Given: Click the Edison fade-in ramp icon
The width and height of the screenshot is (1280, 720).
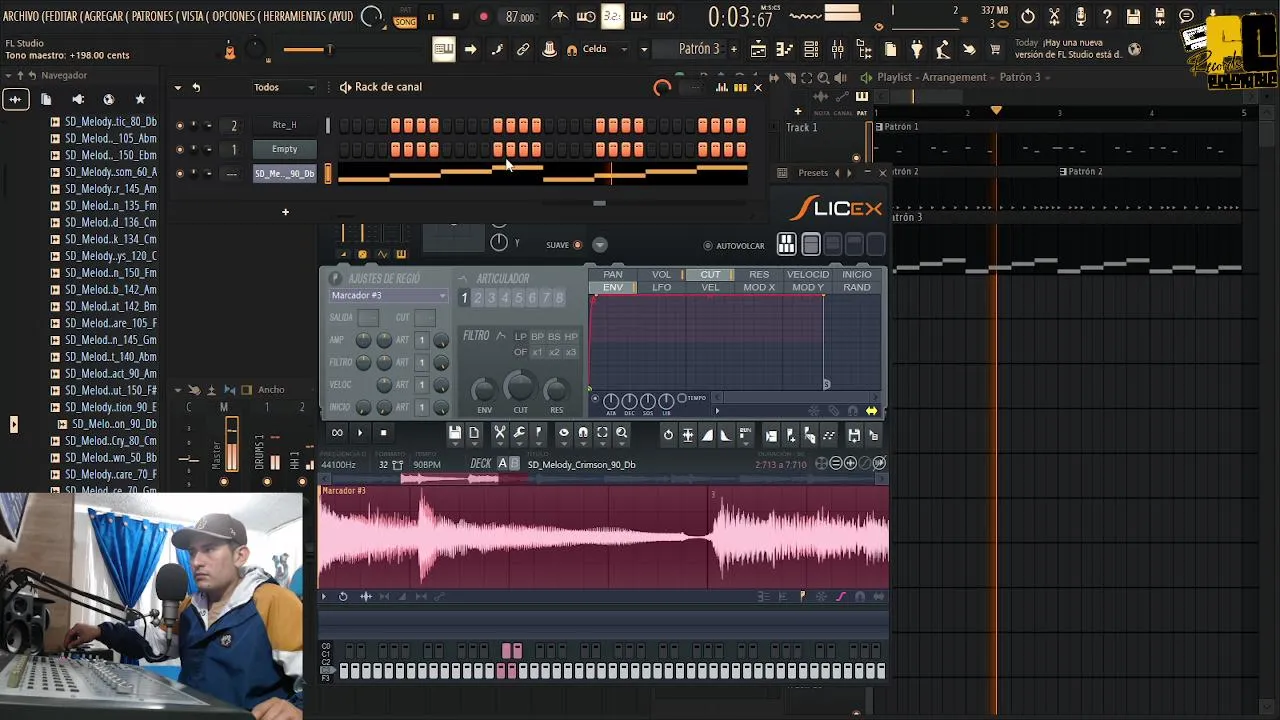Looking at the screenshot, I should [x=708, y=434].
